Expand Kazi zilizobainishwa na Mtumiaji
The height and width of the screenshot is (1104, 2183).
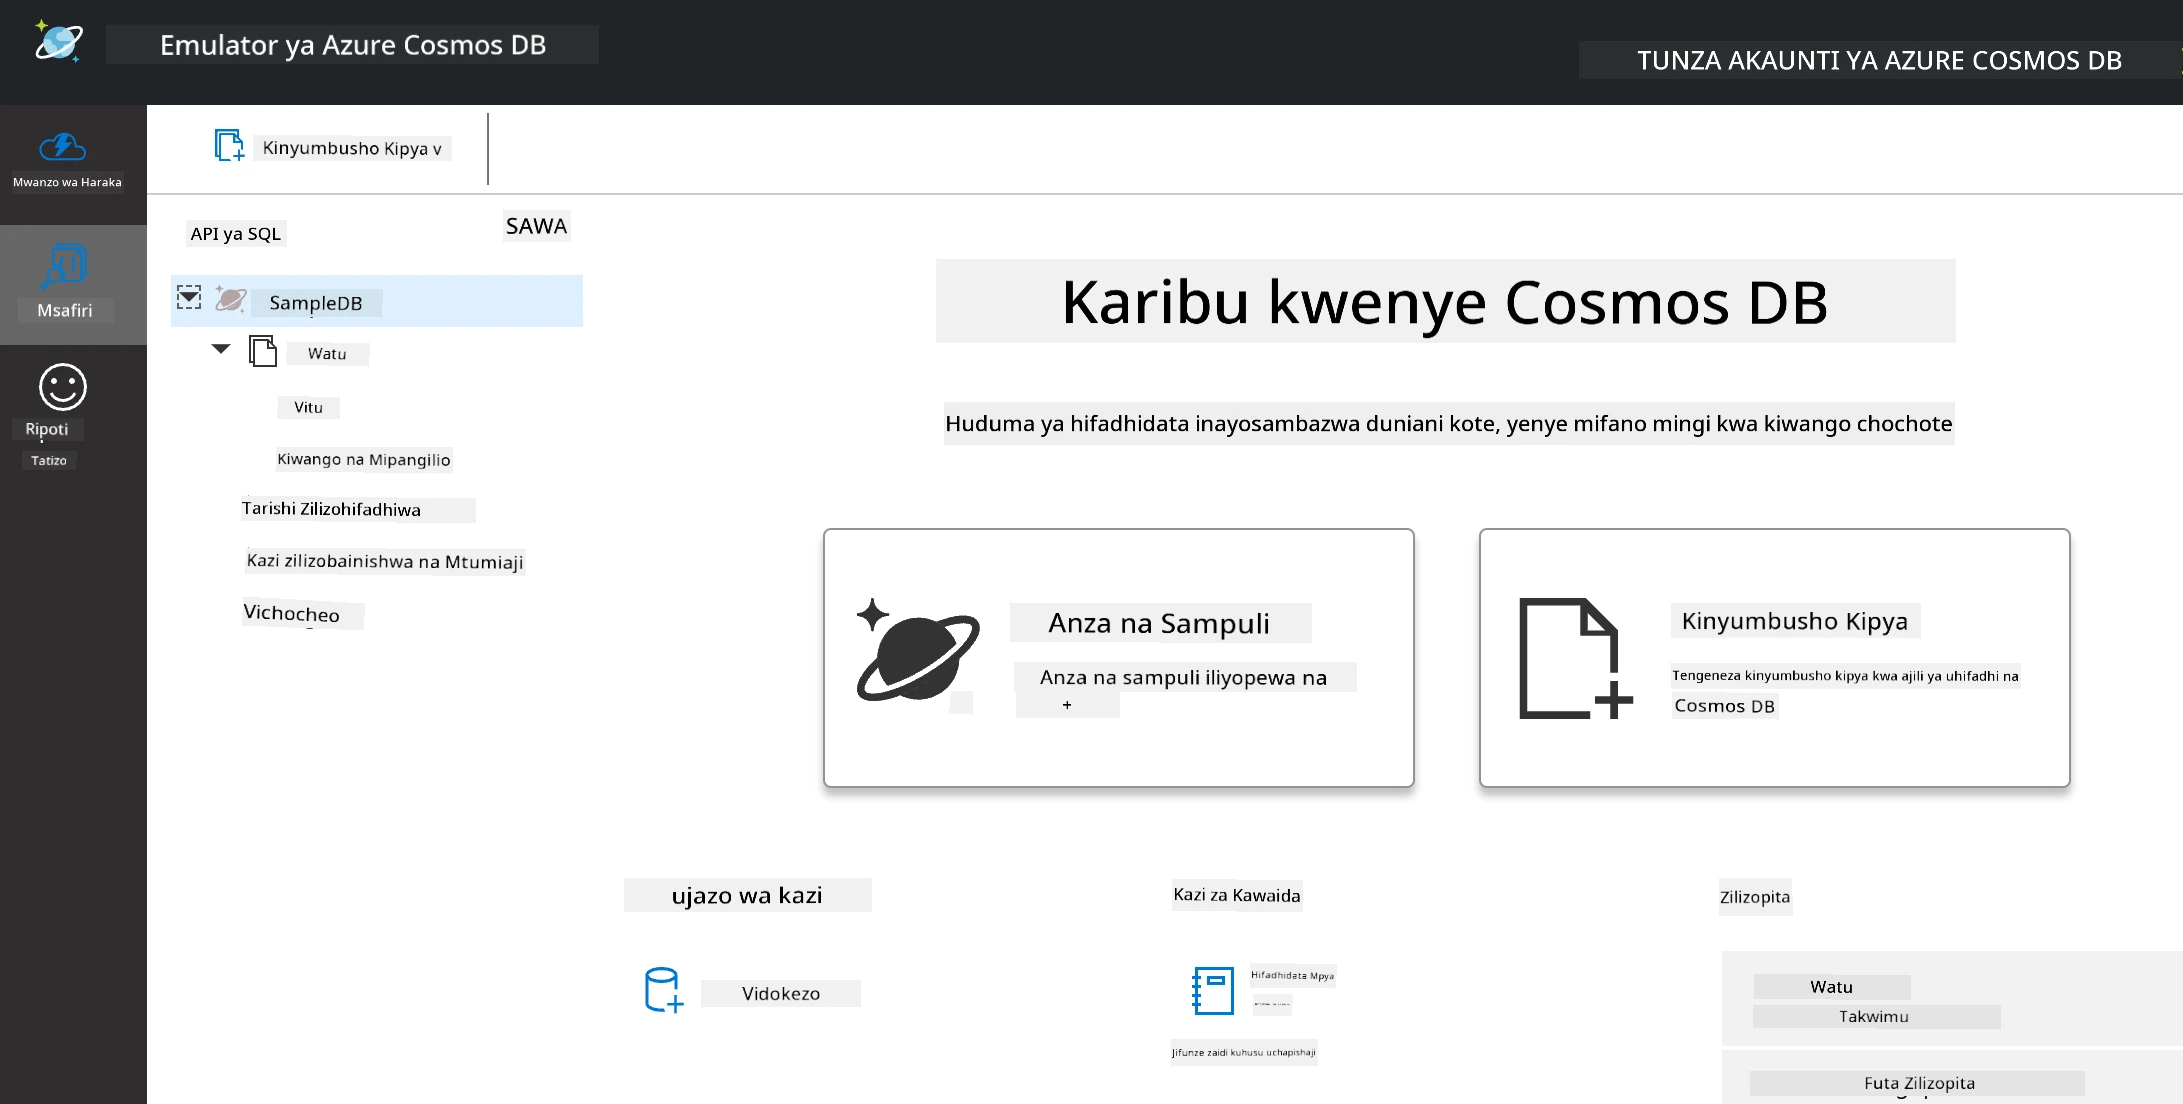385,561
